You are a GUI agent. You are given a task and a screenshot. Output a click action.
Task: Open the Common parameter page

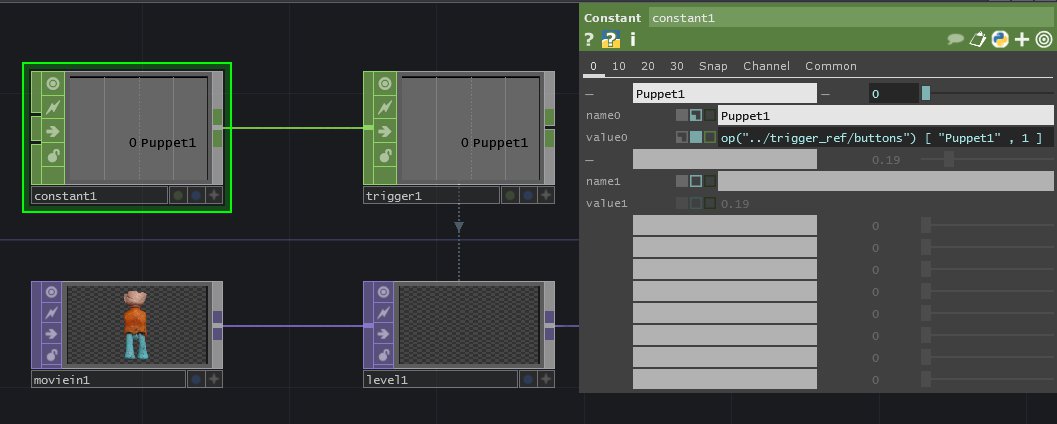pyautogui.click(x=831, y=66)
